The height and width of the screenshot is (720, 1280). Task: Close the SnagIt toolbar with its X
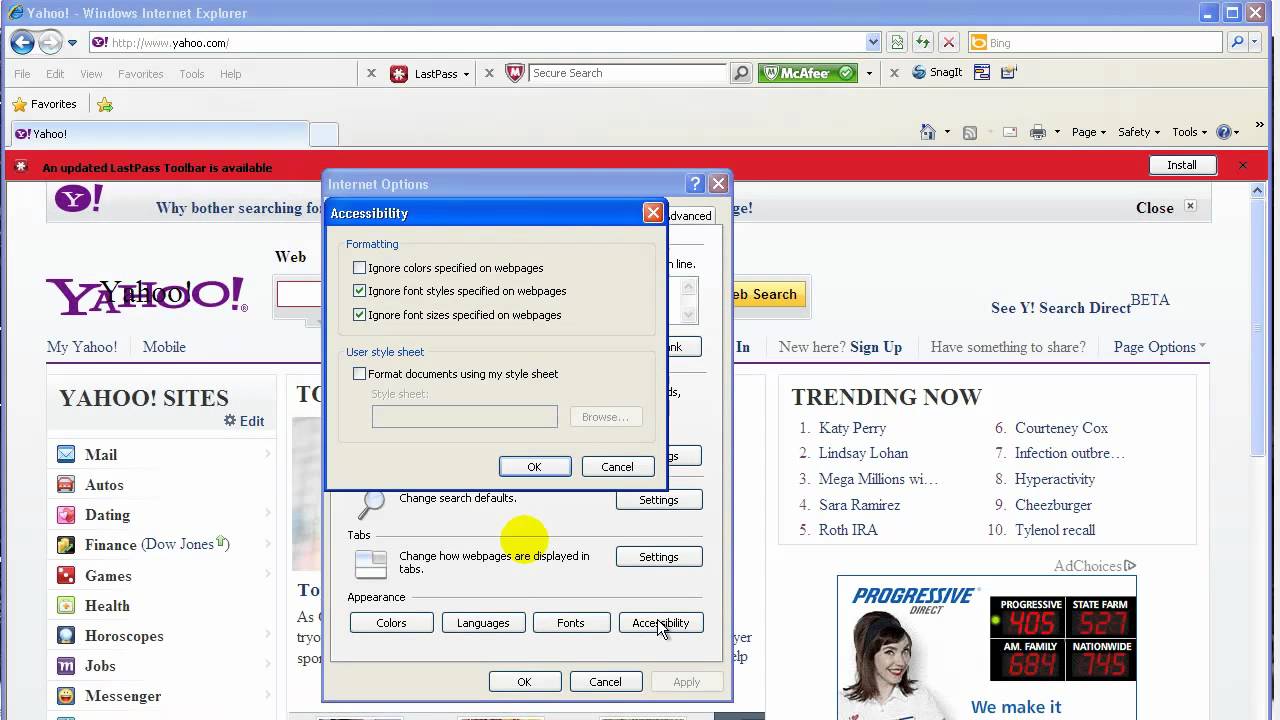(894, 73)
